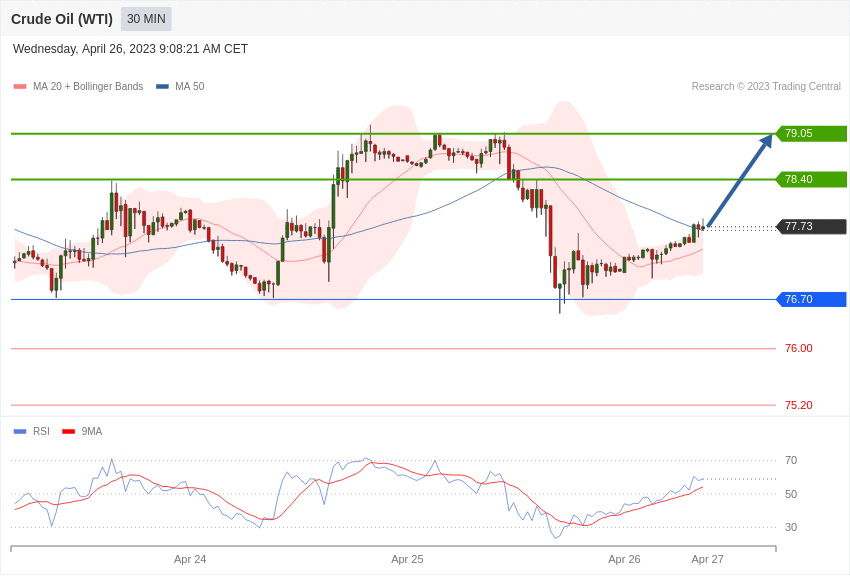This screenshot has height=576, width=850.
Task: Click the MA 50 blue legend swatch
Action: (162, 87)
